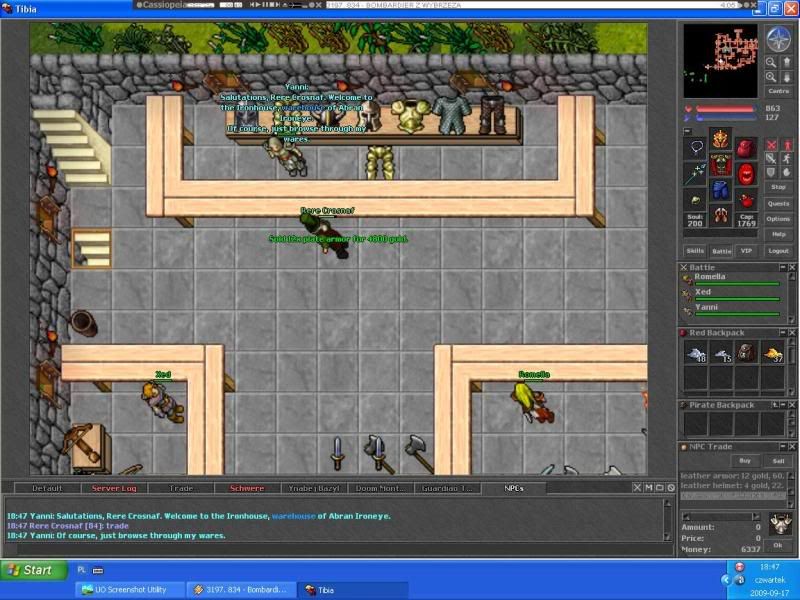This screenshot has width=800, height=600.
Task: Select the stack of 15 in Red Backpack
Action: (x=721, y=353)
